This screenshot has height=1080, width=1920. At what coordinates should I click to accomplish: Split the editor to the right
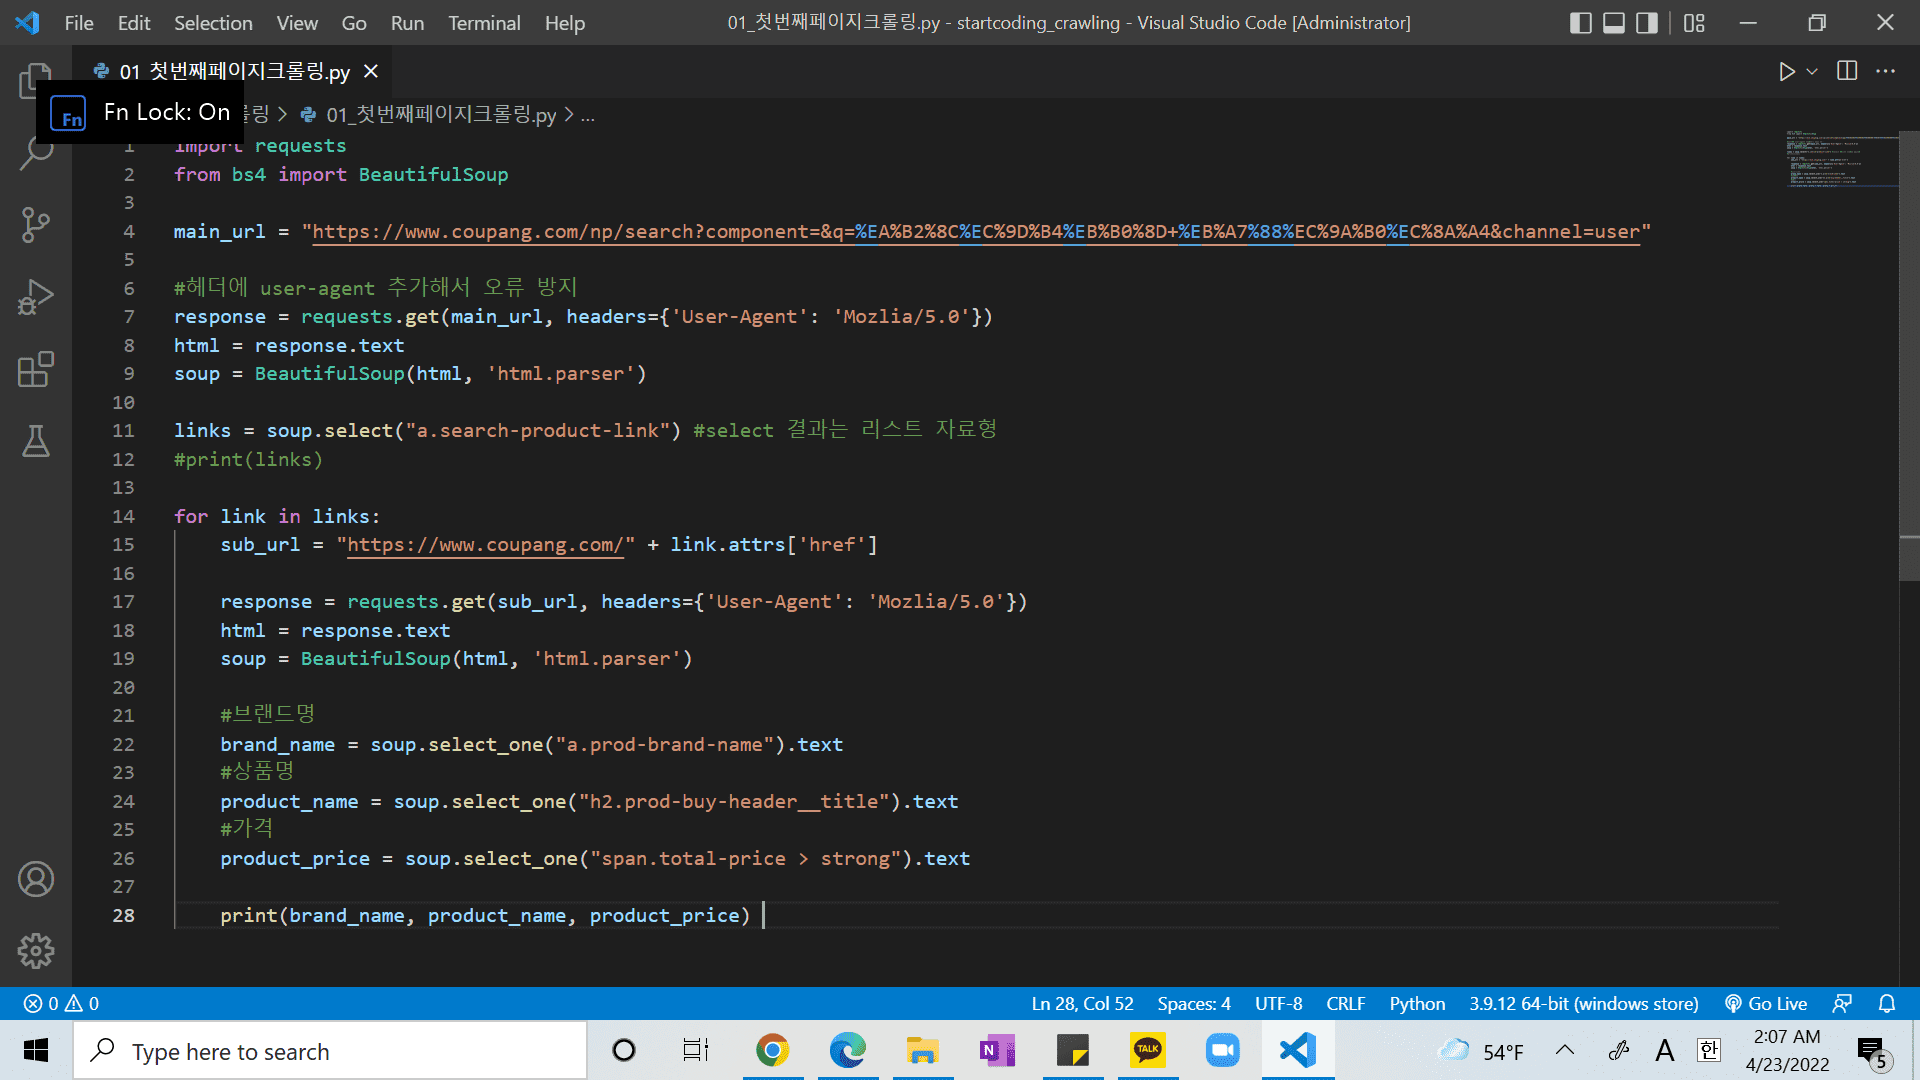[x=1847, y=71]
